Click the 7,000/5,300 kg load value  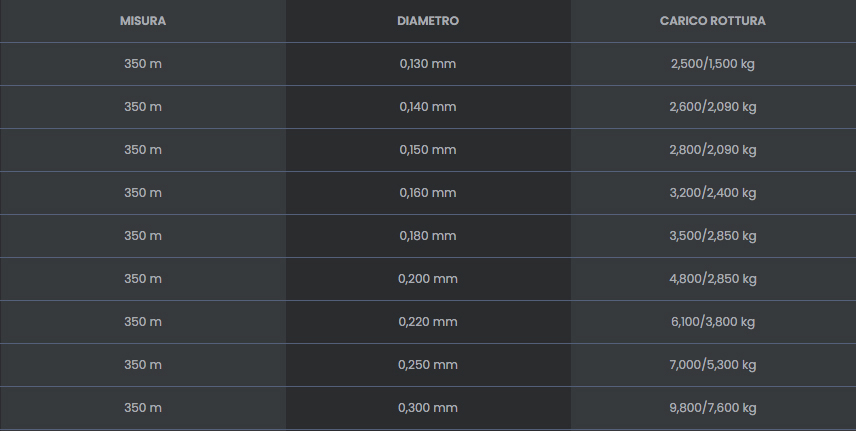coord(713,365)
